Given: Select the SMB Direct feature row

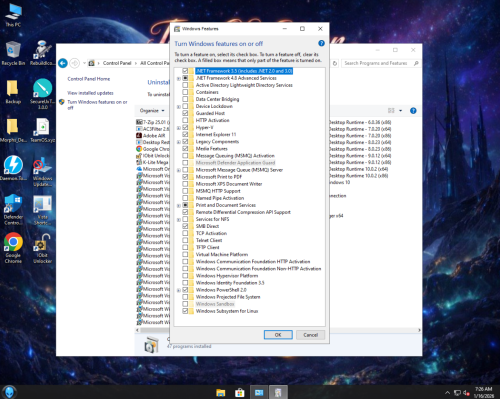Looking at the screenshot, I should (x=207, y=226).
